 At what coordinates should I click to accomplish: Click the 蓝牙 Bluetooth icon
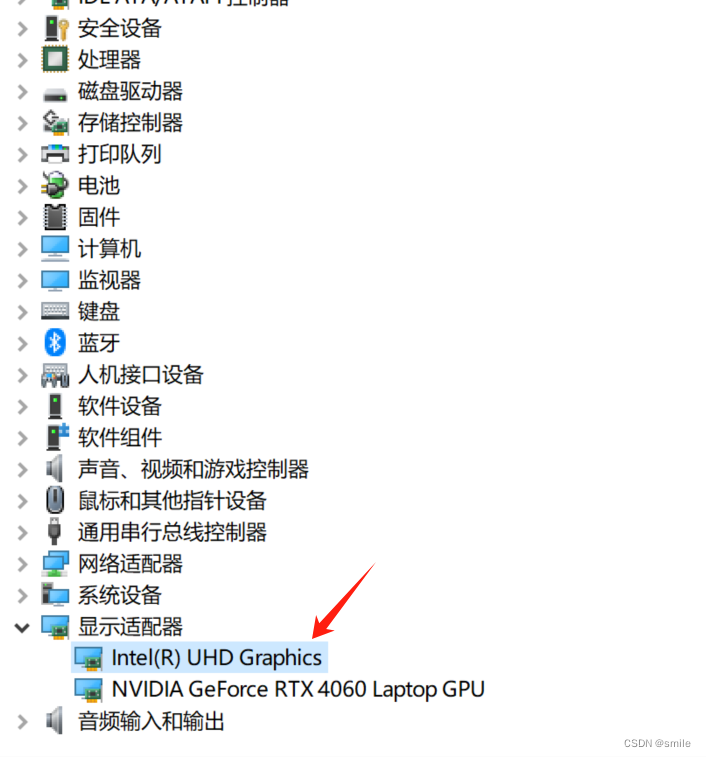click(55, 343)
